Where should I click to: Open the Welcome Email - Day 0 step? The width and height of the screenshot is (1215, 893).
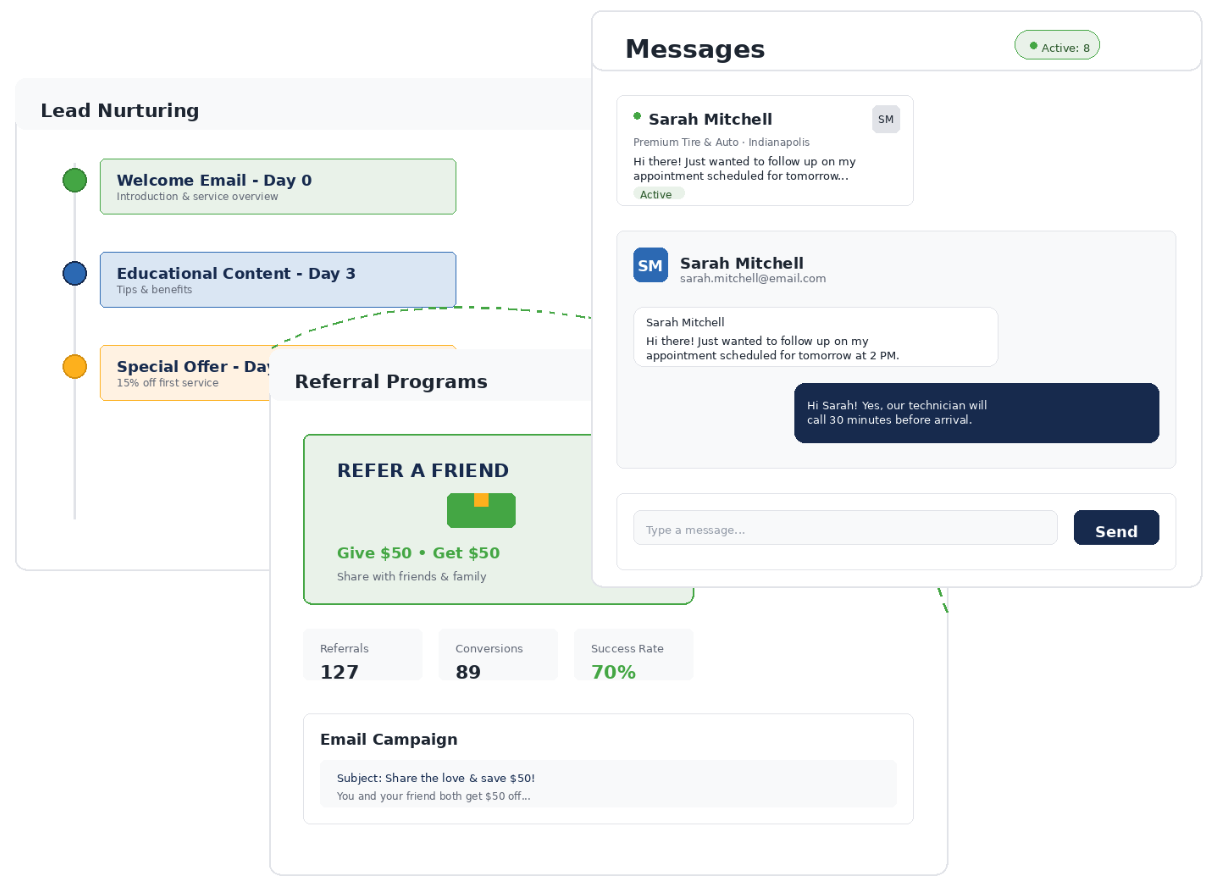coord(277,187)
